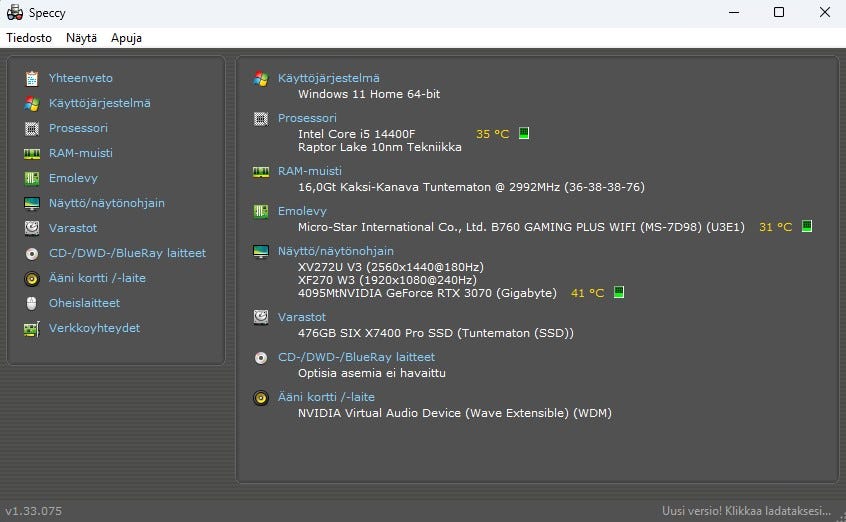846x522 pixels.
Task: Click the Ääni kortti /-laite summary heading
Action: coord(326,397)
